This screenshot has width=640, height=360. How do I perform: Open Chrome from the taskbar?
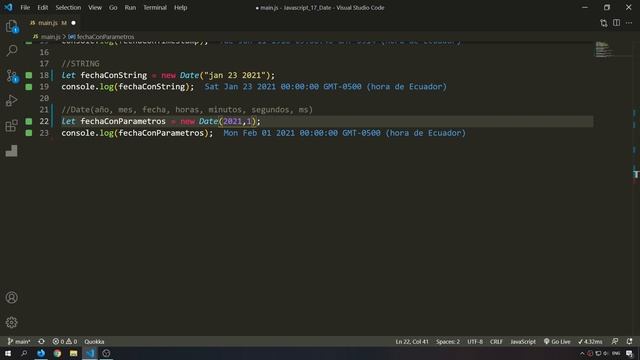pos(57,353)
